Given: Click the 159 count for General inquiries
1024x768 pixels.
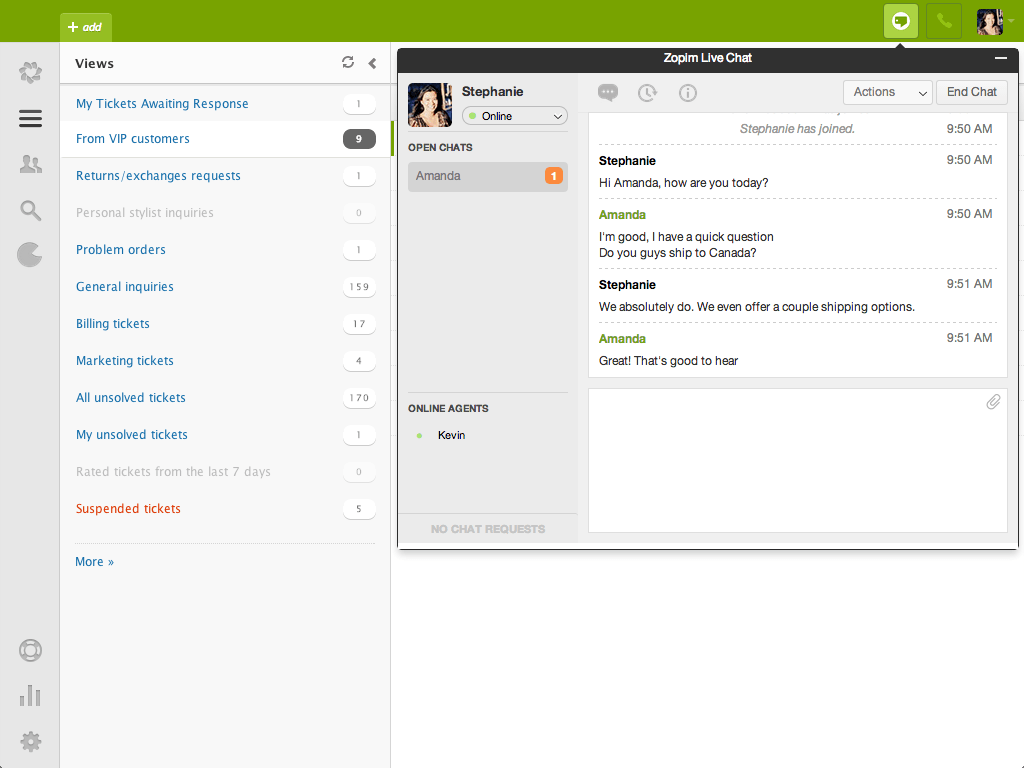Looking at the screenshot, I should click(359, 287).
